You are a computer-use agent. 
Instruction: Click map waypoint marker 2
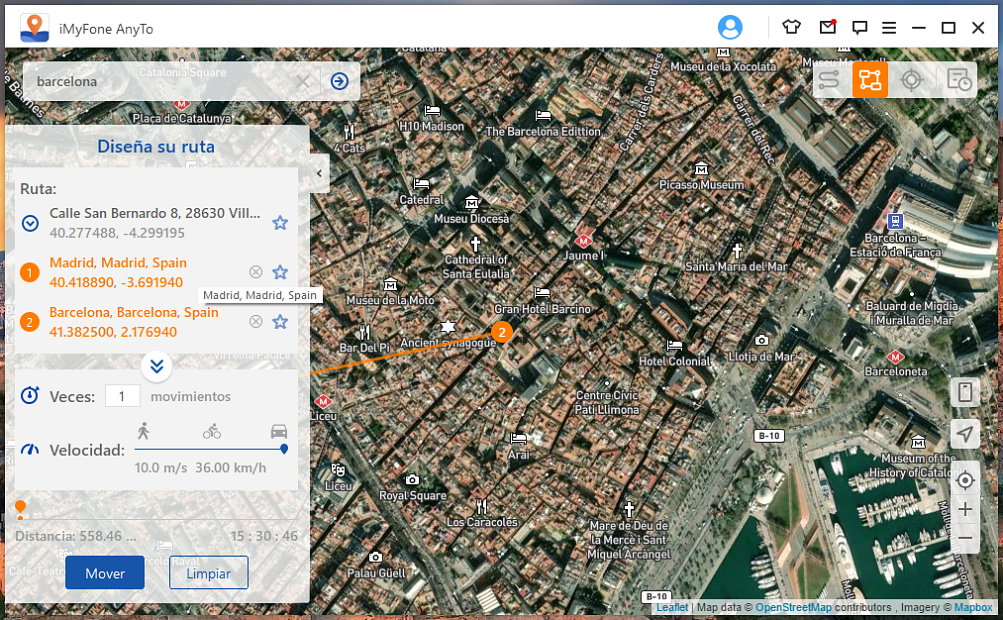click(502, 332)
